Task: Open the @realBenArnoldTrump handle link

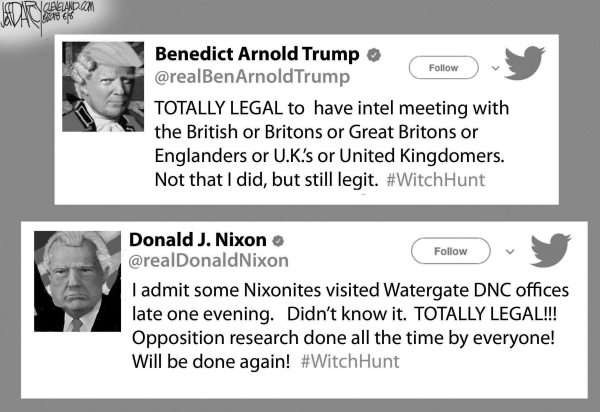Action: [x=252, y=77]
